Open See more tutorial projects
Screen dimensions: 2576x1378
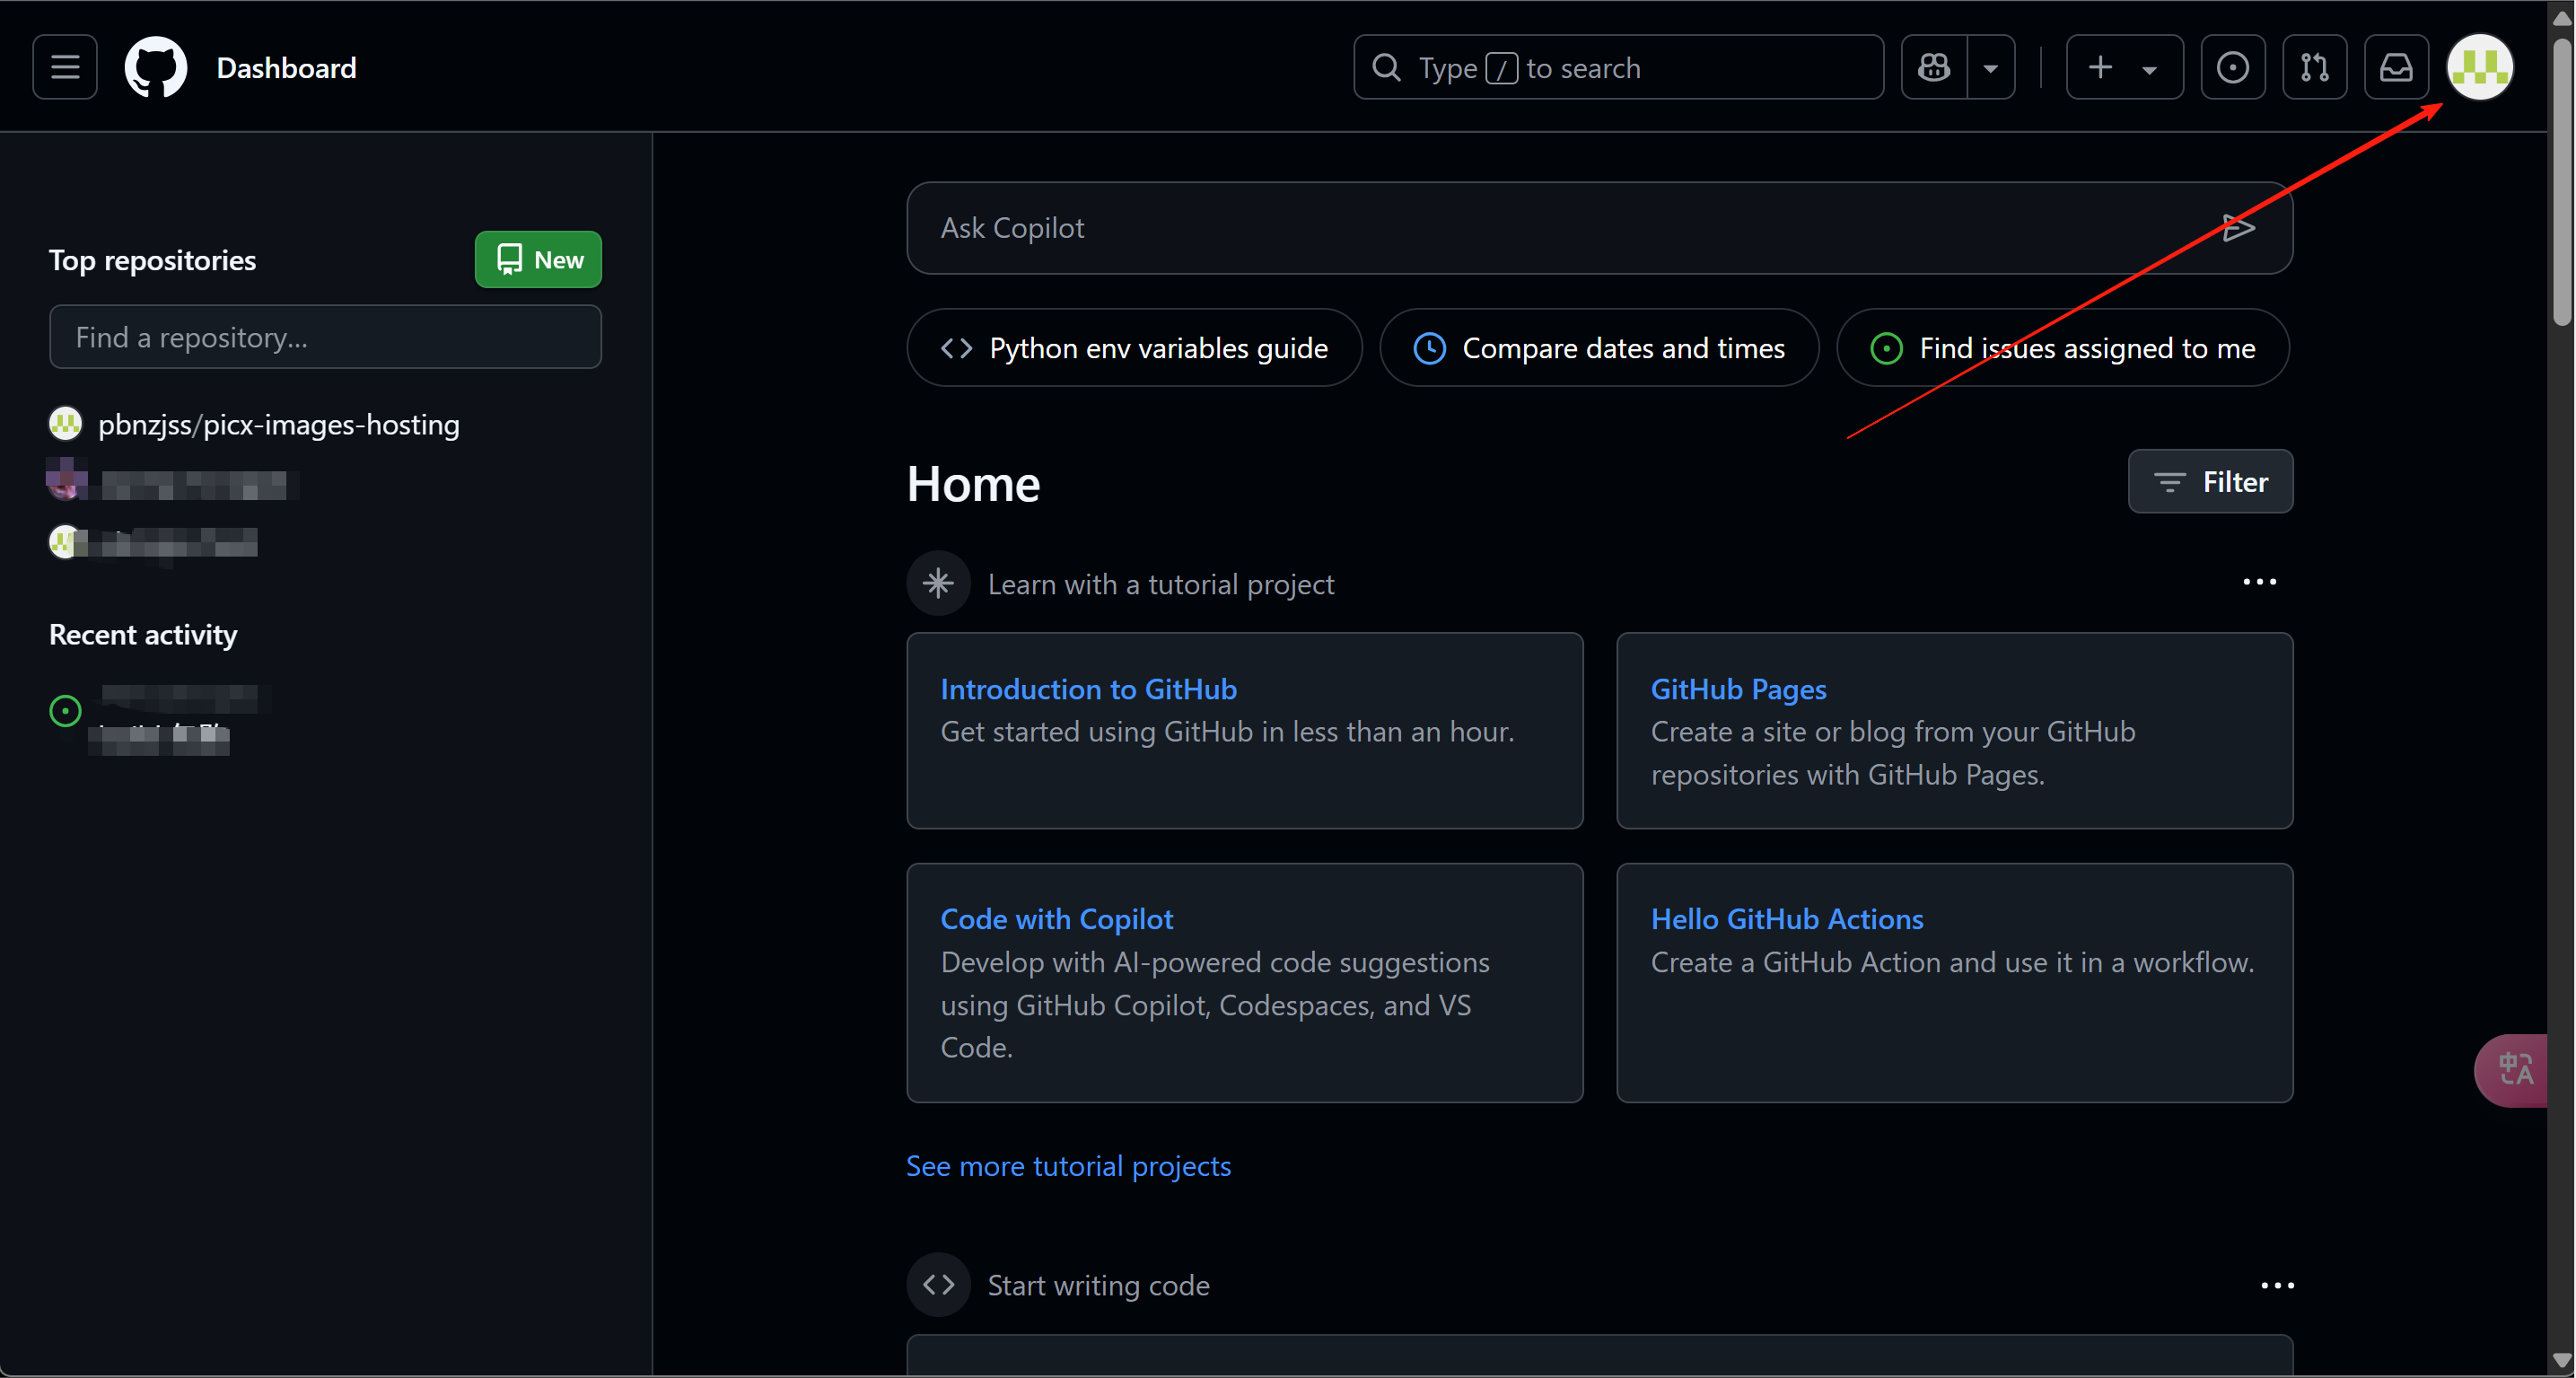tap(1068, 1165)
